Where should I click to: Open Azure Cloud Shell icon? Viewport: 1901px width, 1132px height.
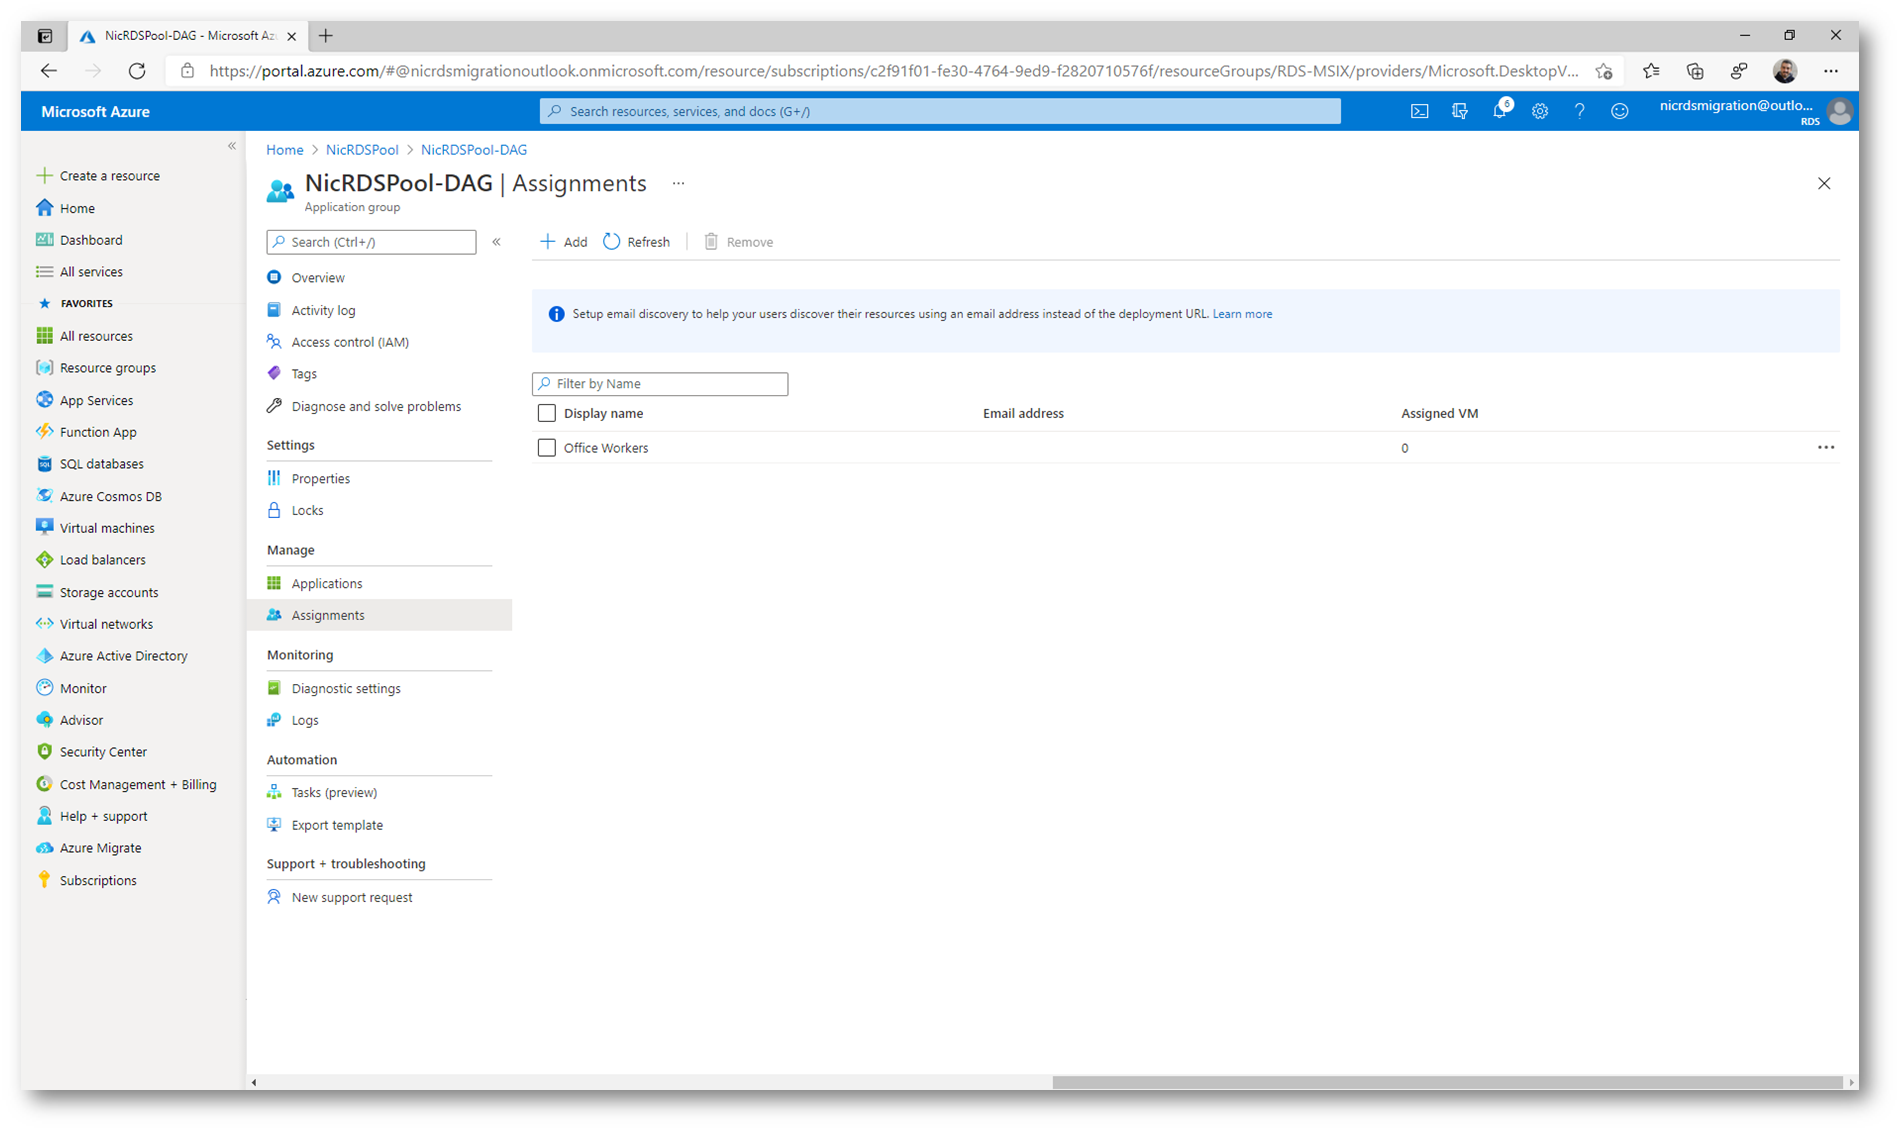coord(1419,111)
